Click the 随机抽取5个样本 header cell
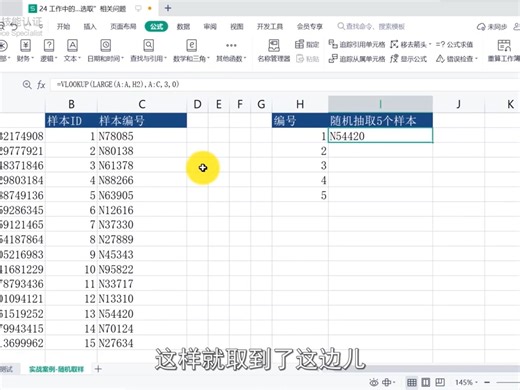This screenshot has height=390, width=520. coord(380,120)
